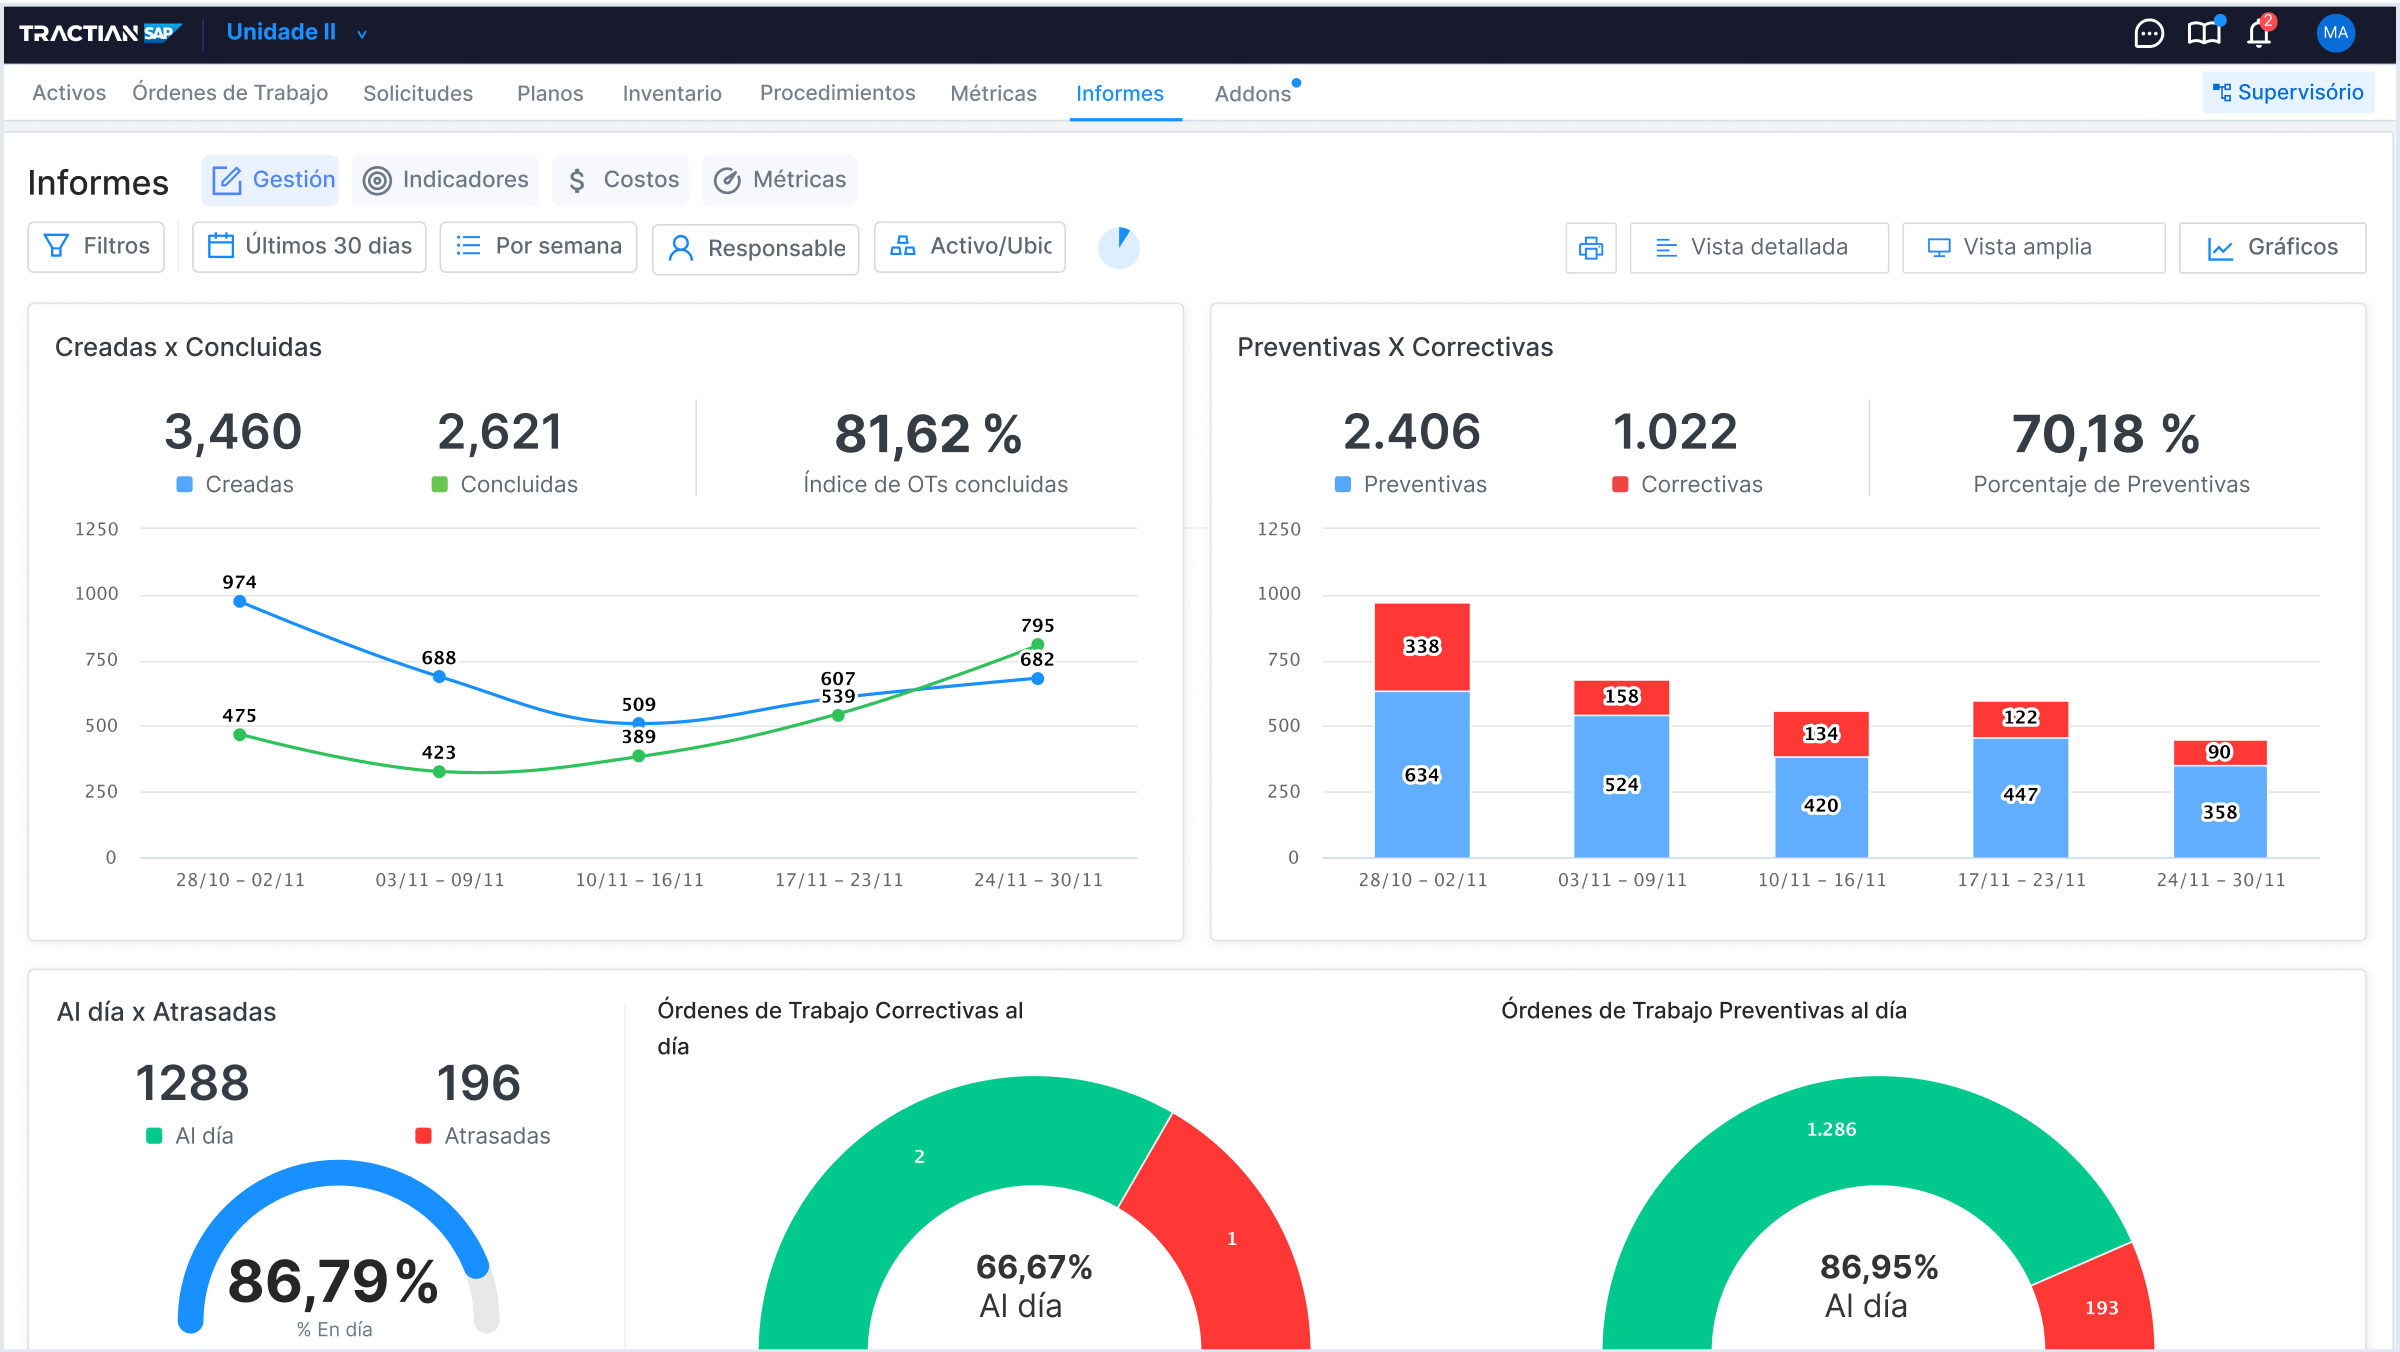Click the print report icon
The width and height of the screenshot is (2400, 1352).
click(x=1590, y=248)
